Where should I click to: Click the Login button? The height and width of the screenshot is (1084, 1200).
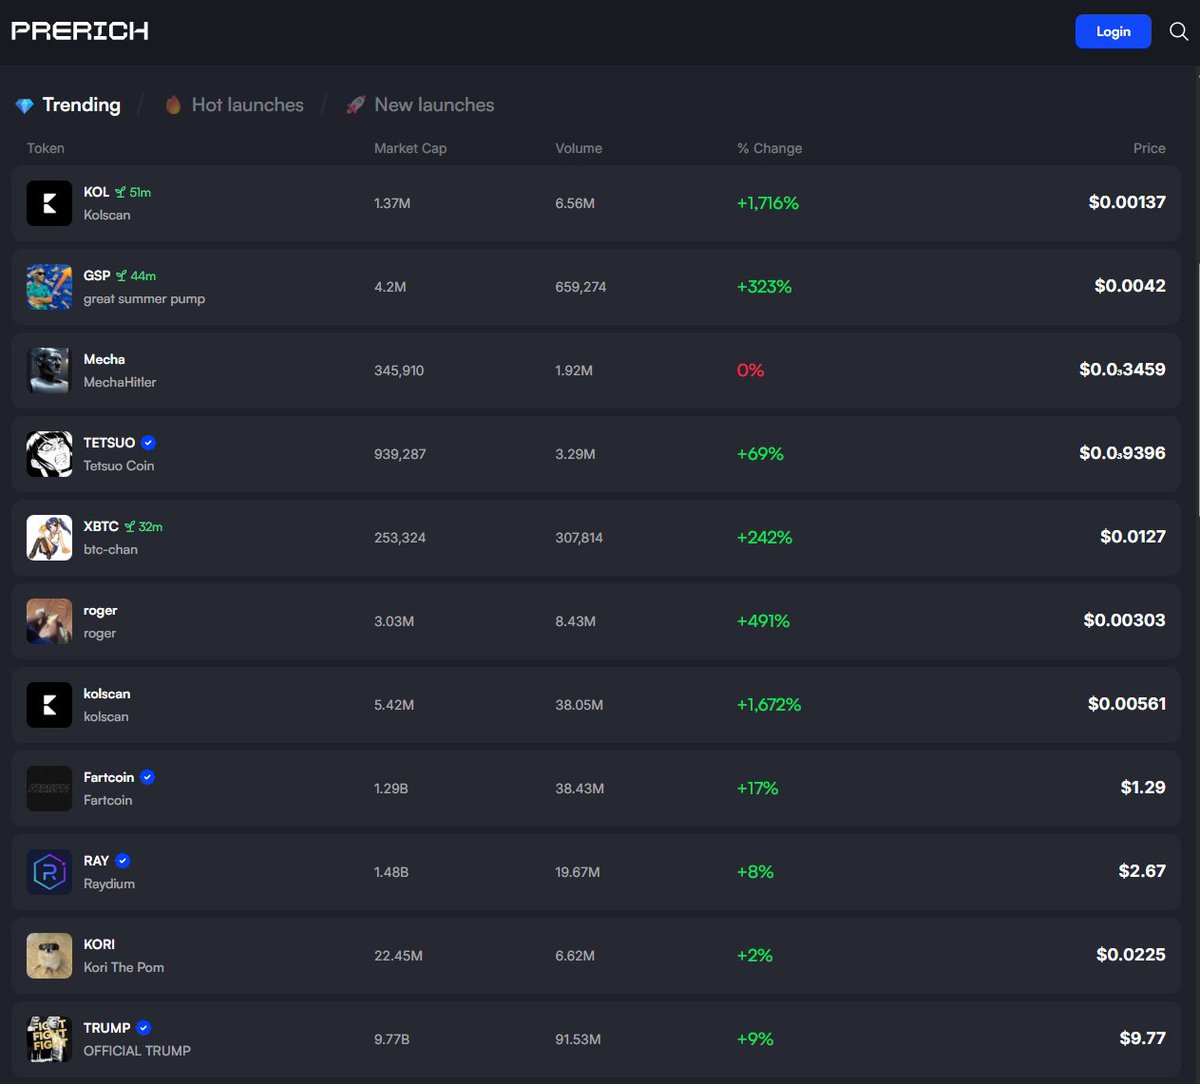tap(1113, 31)
